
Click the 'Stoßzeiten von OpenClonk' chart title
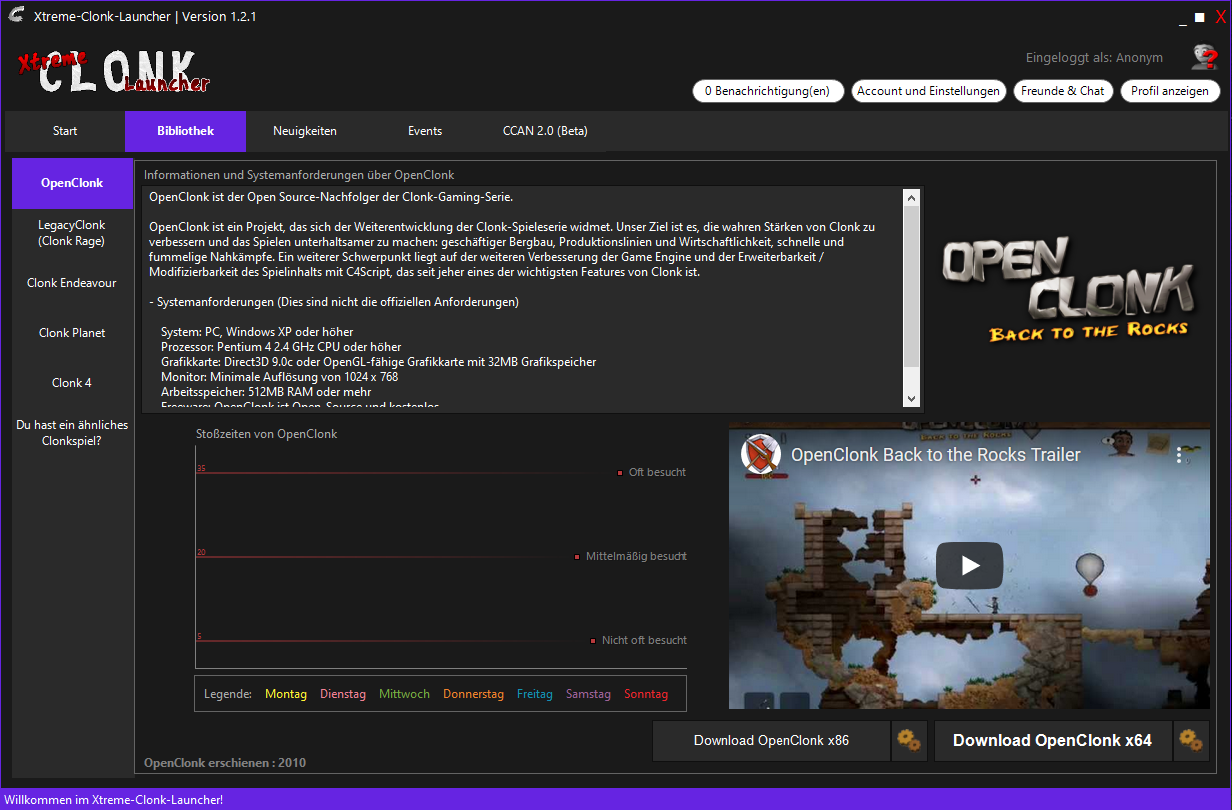(x=266, y=434)
